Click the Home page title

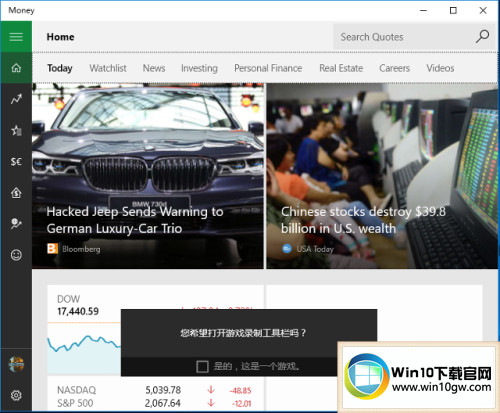pyautogui.click(x=60, y=37)
